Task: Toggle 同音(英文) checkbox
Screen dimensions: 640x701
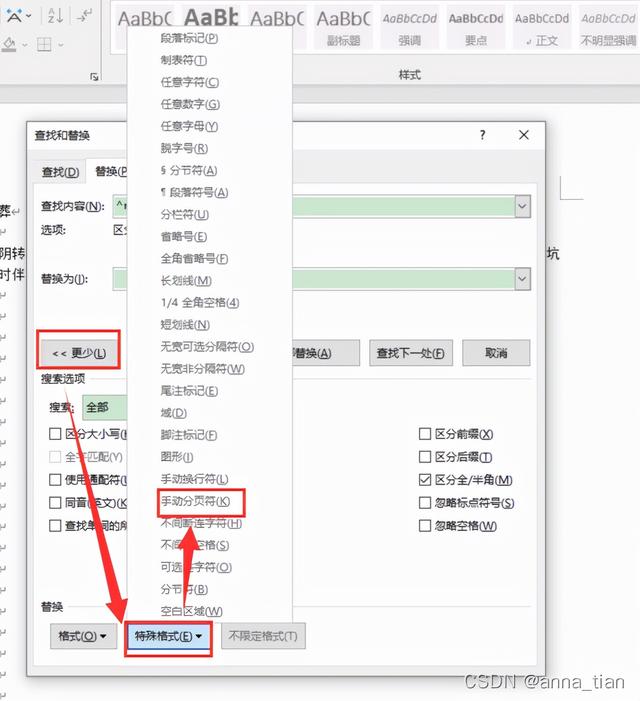Action: tap(55, 503)
